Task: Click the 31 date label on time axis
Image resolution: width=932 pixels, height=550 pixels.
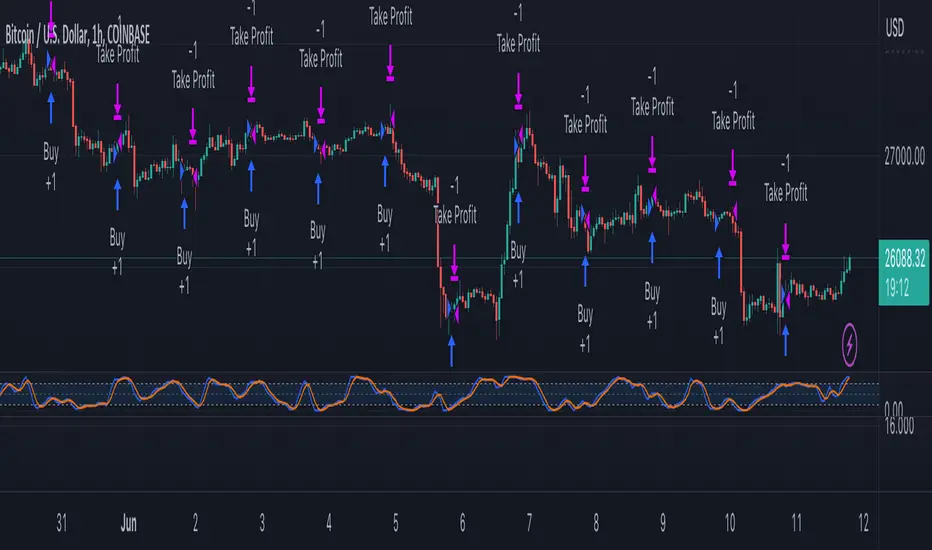Action: [x=62, y=523]
